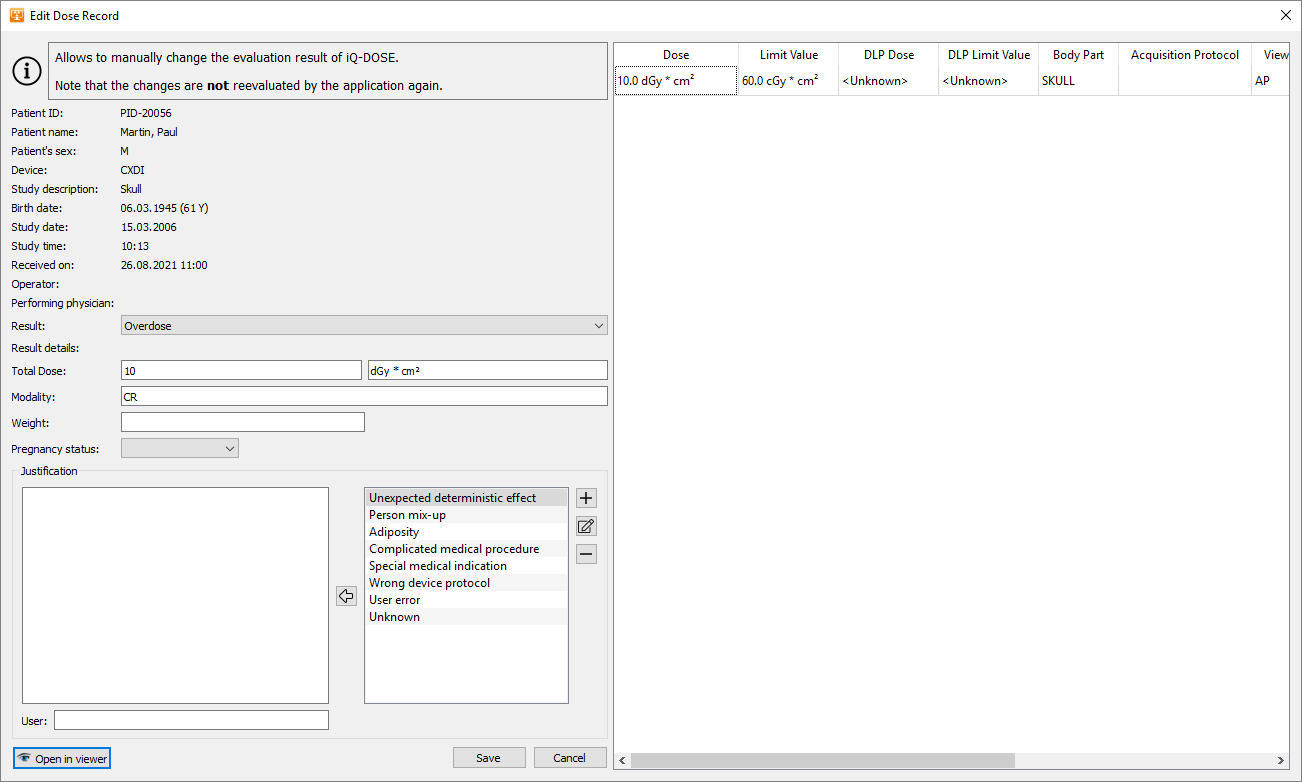Click the Body Part column header
Viewport: 1302px width, 782px height.
[x=1078, y=56]
